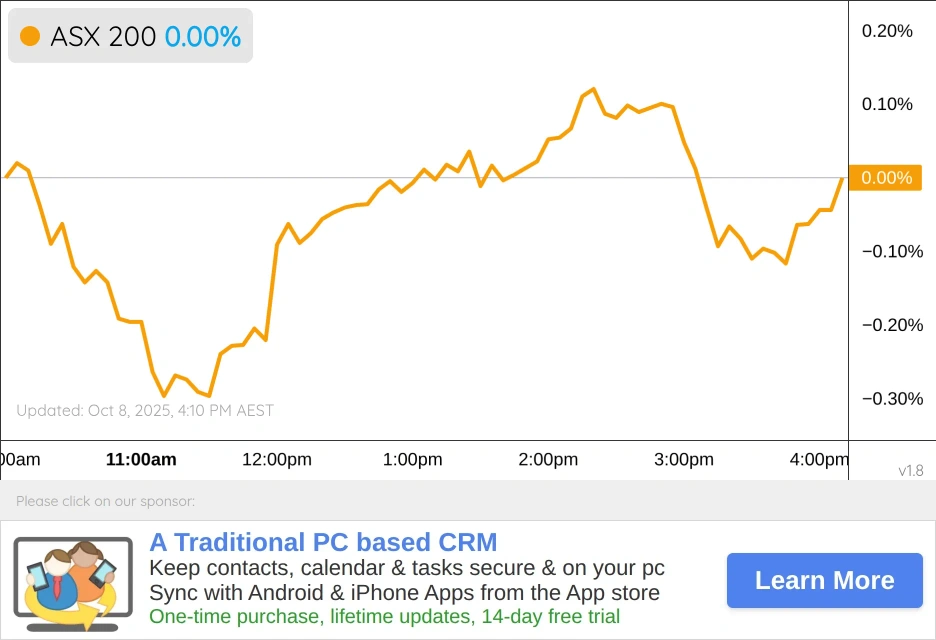Screen dimensions: 936x640
Task: Click the CRM ad computer icon
Action: point(72,583)
